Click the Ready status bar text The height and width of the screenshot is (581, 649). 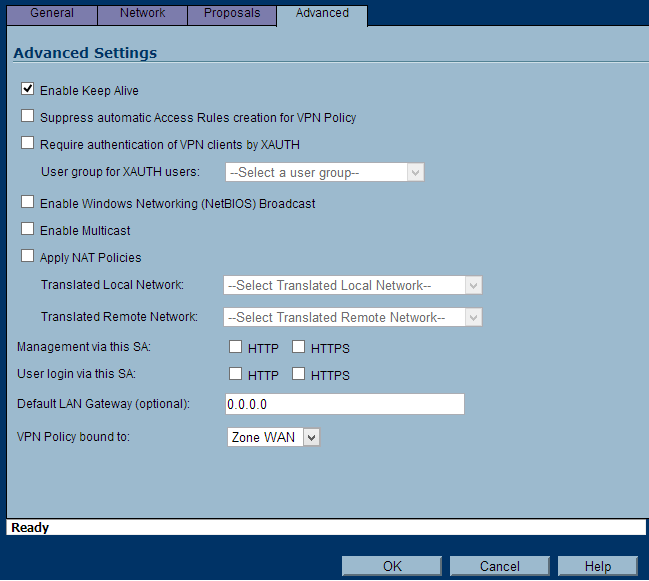(x=30, y=528)
